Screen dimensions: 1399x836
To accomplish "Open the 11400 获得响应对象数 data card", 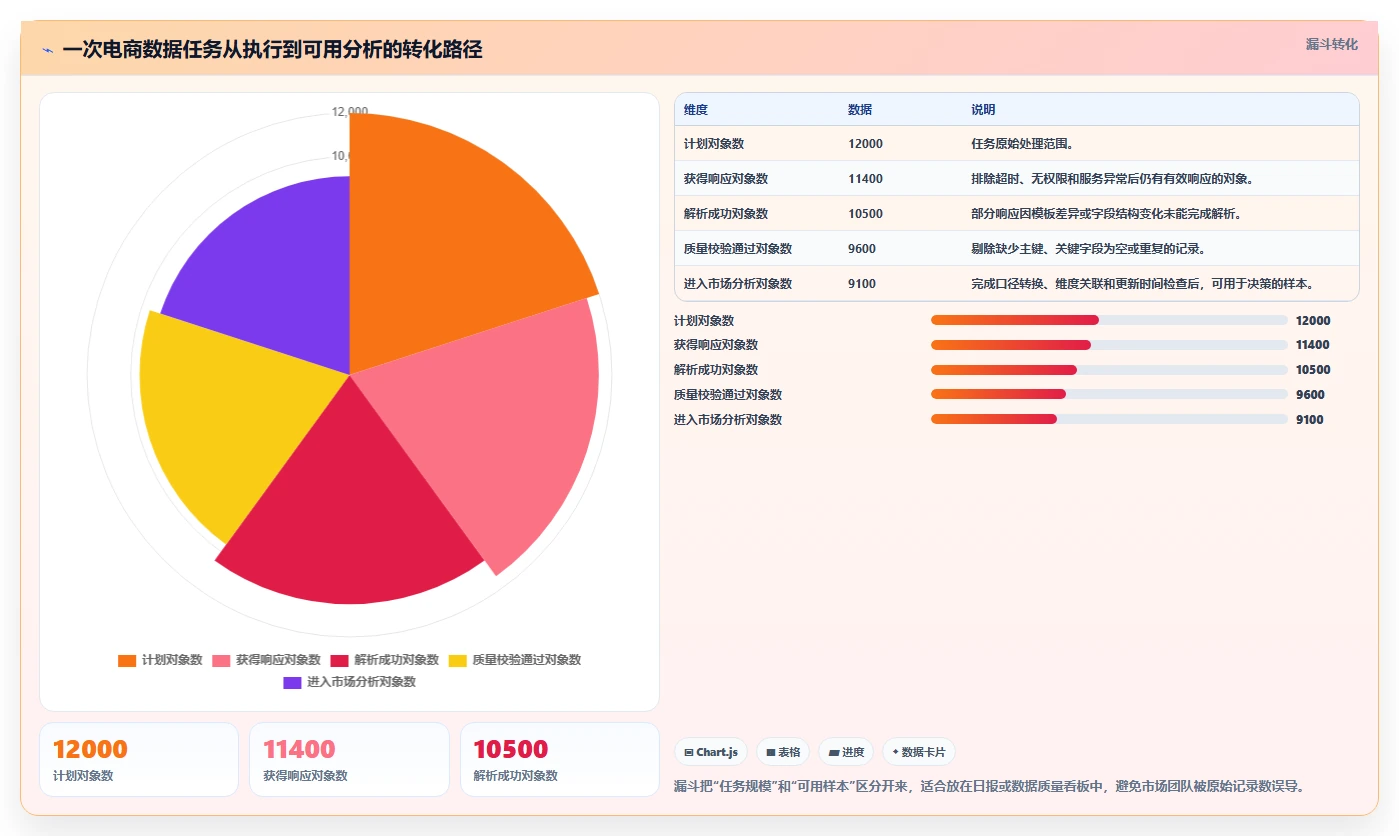I will [x=349, y=759].
